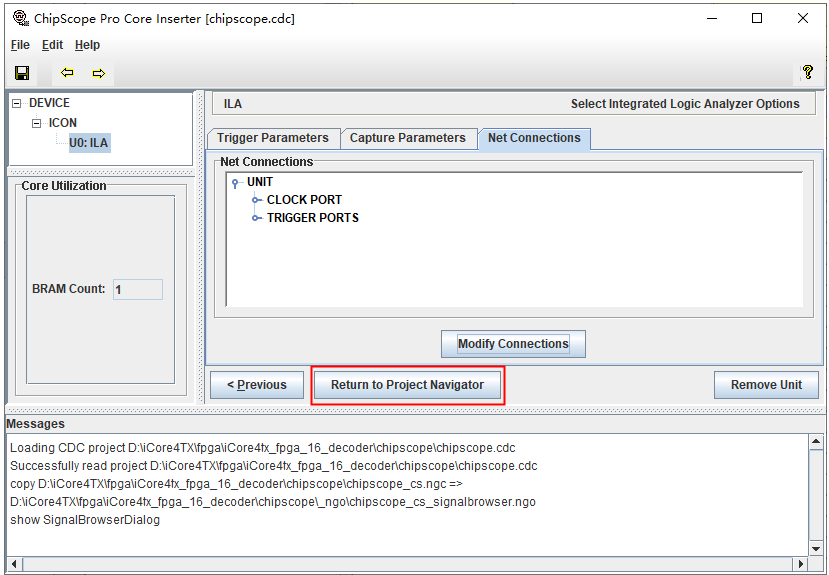Image resolution: width=829 pixels, height=575 pixels.
Task: Open the Help menu
Action: pyautogui.click(x=87, y=45)
